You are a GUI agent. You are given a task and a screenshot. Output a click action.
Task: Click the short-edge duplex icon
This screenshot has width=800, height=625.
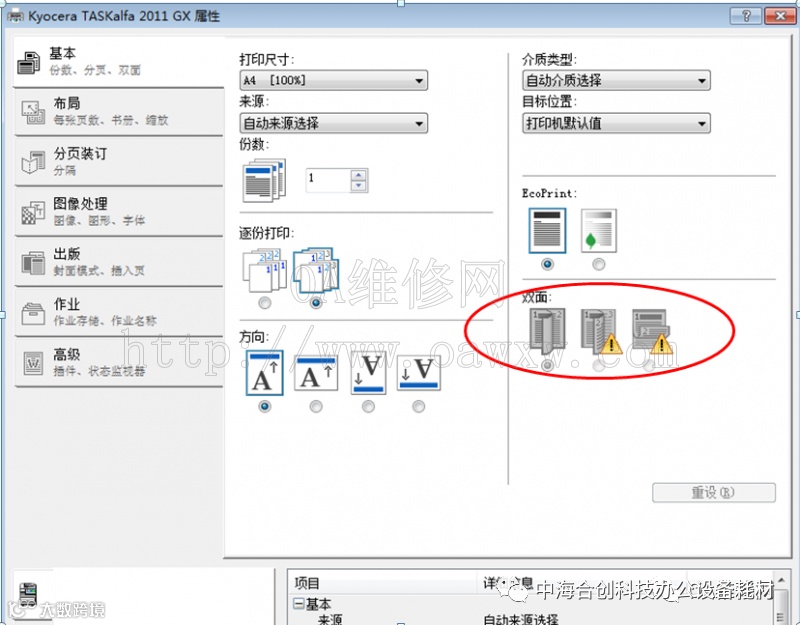point(652,331)
